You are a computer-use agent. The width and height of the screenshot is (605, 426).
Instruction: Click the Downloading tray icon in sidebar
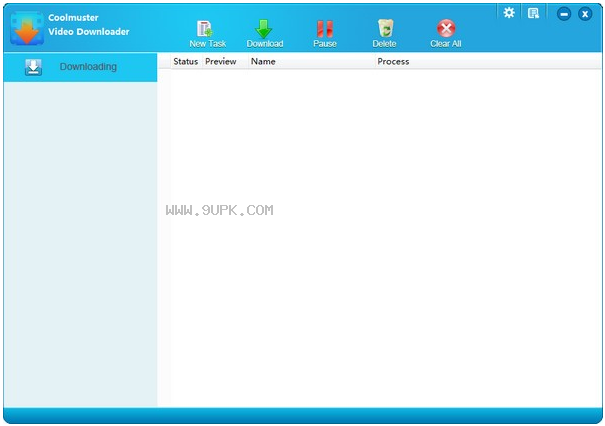click(x=34, y=67)
